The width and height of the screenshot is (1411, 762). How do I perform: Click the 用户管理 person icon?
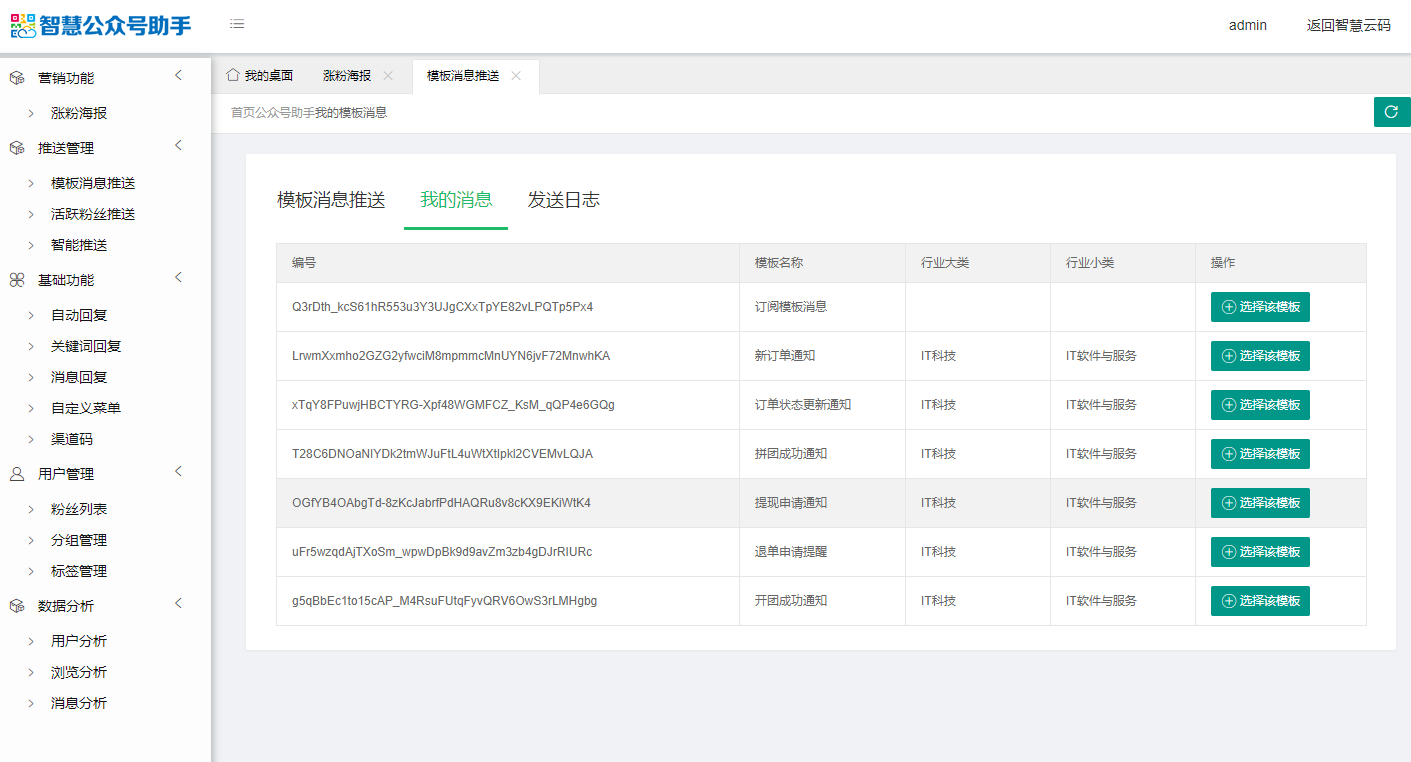[x=17, y=474]
